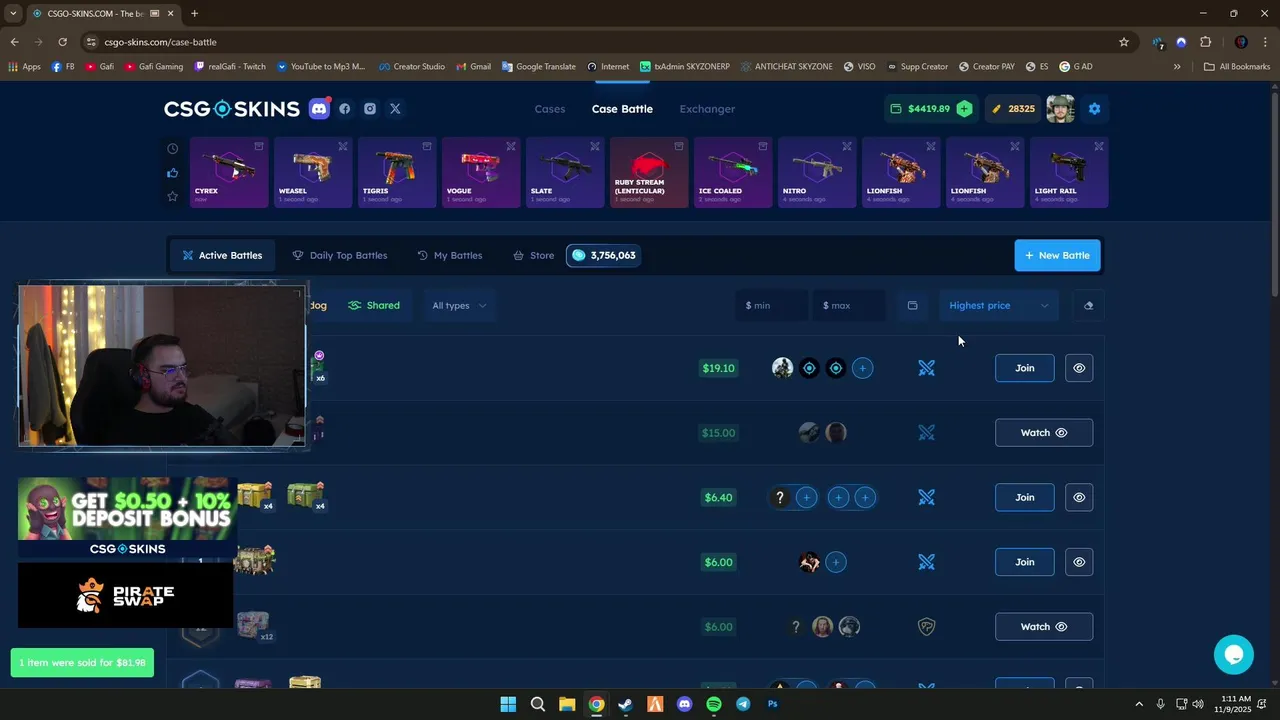Image resolution: width=1280 pixels, height=720 pixels.
Task: Switch to Active Battles tab
Action: (x=222, y=255)
